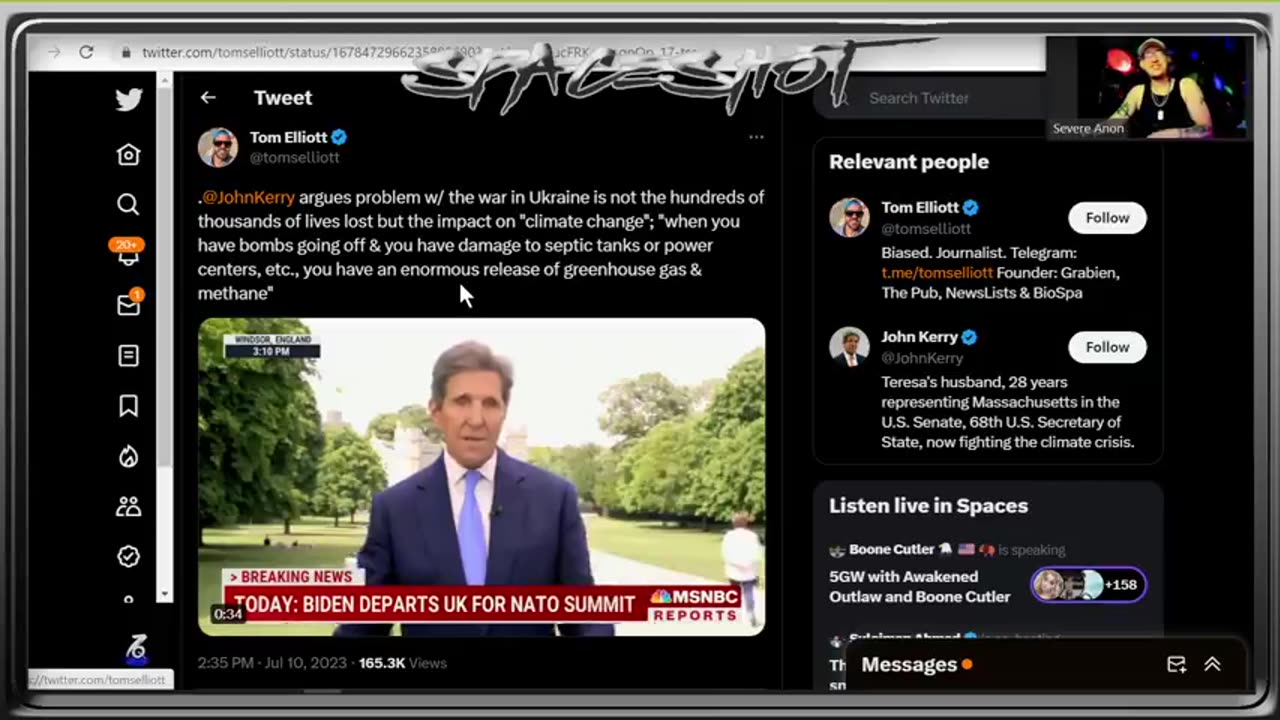Click the profile avatar at sidebar bottom
The height and width of the screenshot is (720, 1280).
pyautogui.click(x=136, y=651)
